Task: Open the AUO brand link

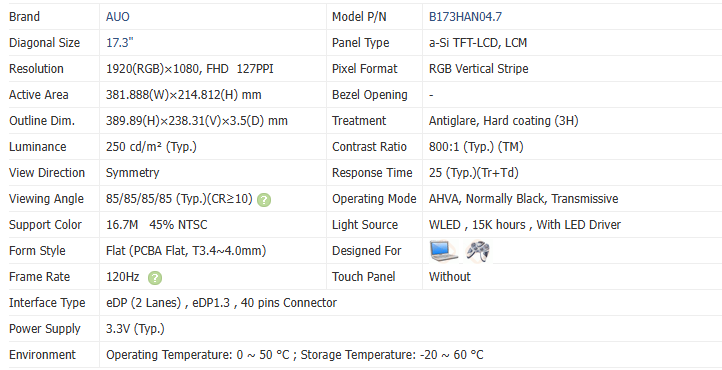Action: point(118,17)
